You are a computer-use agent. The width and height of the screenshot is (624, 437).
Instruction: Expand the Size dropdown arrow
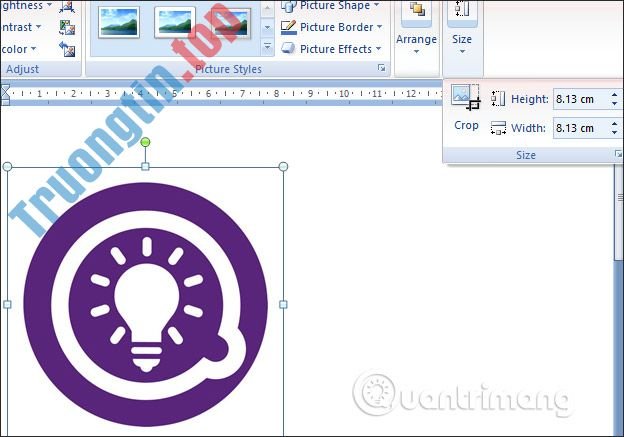click(462, 51)
